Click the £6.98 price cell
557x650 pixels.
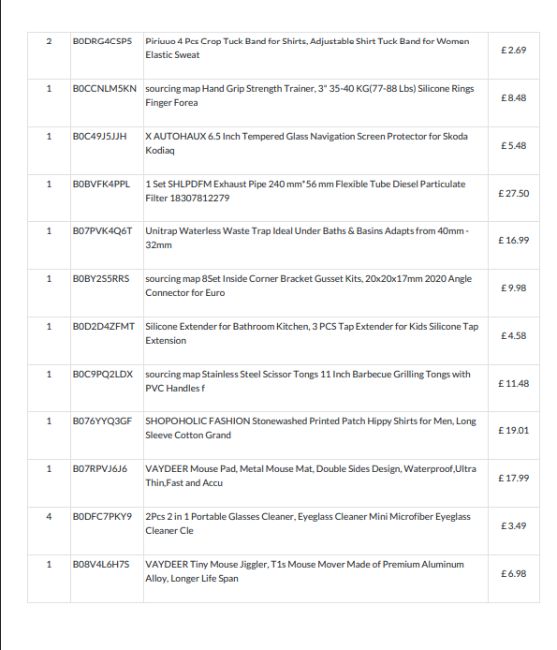coord(513,574)
